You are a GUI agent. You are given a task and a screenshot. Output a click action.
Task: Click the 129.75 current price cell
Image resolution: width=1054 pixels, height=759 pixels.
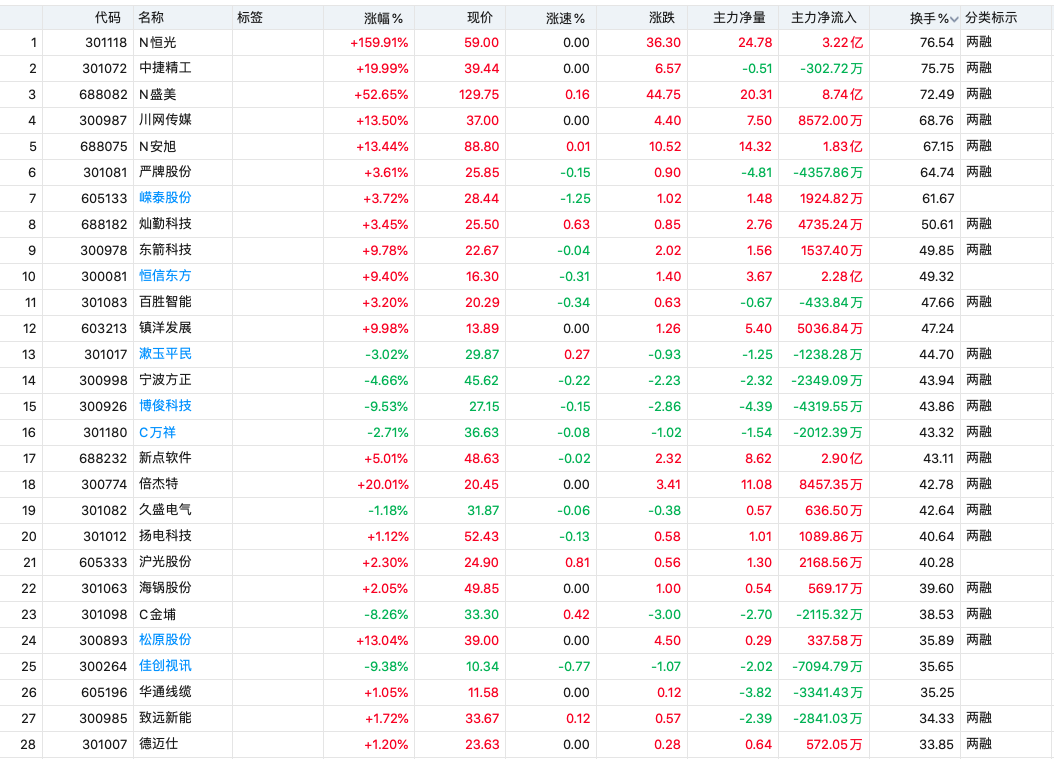479,94
